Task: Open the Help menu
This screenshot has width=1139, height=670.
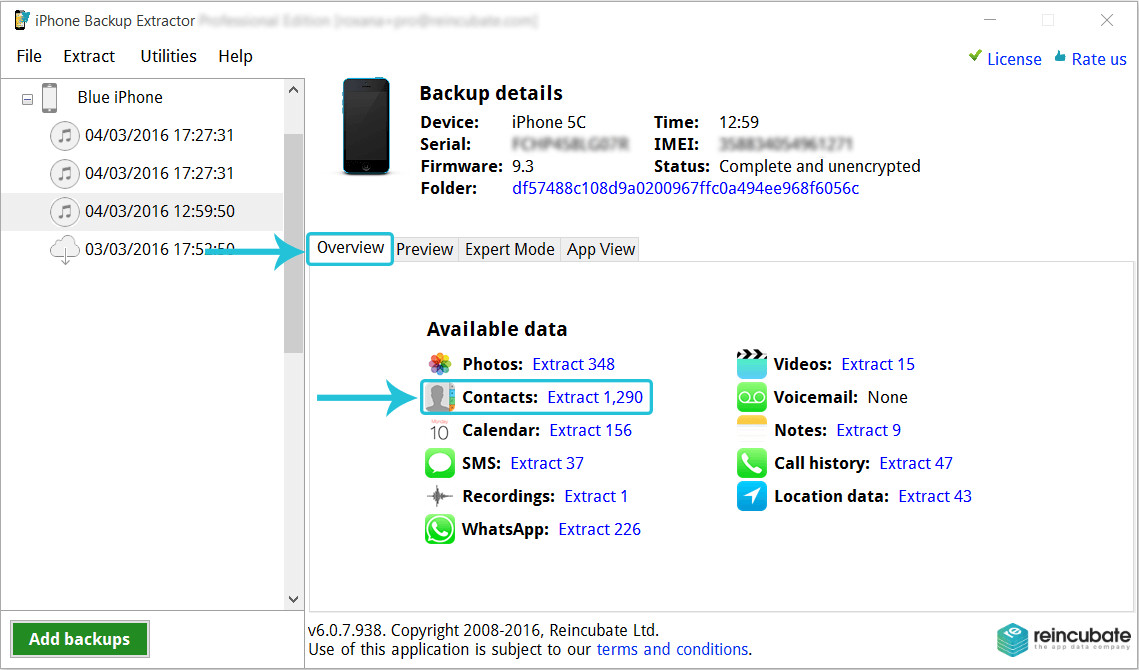Action: [235, 56]
